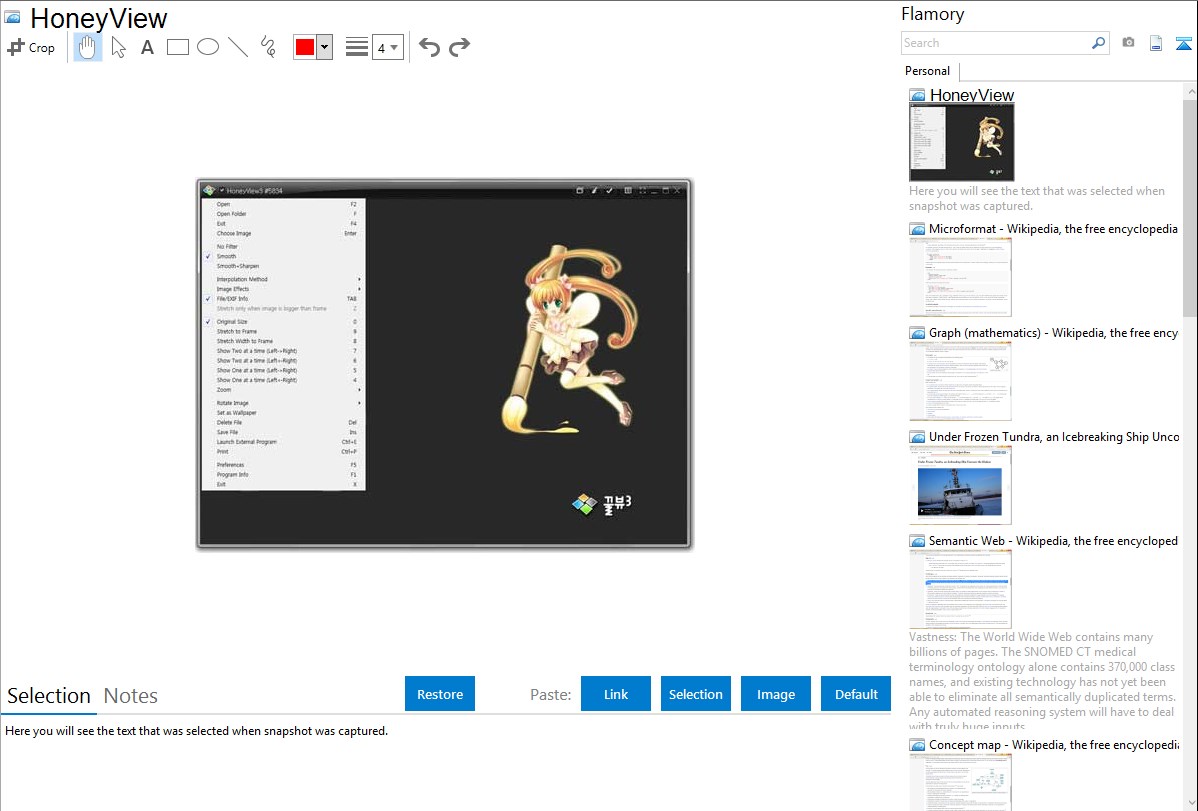Viewport: 1198px width, 811px height.
Task: Pick the rectangle shape tool
Action: pos(178,47)
